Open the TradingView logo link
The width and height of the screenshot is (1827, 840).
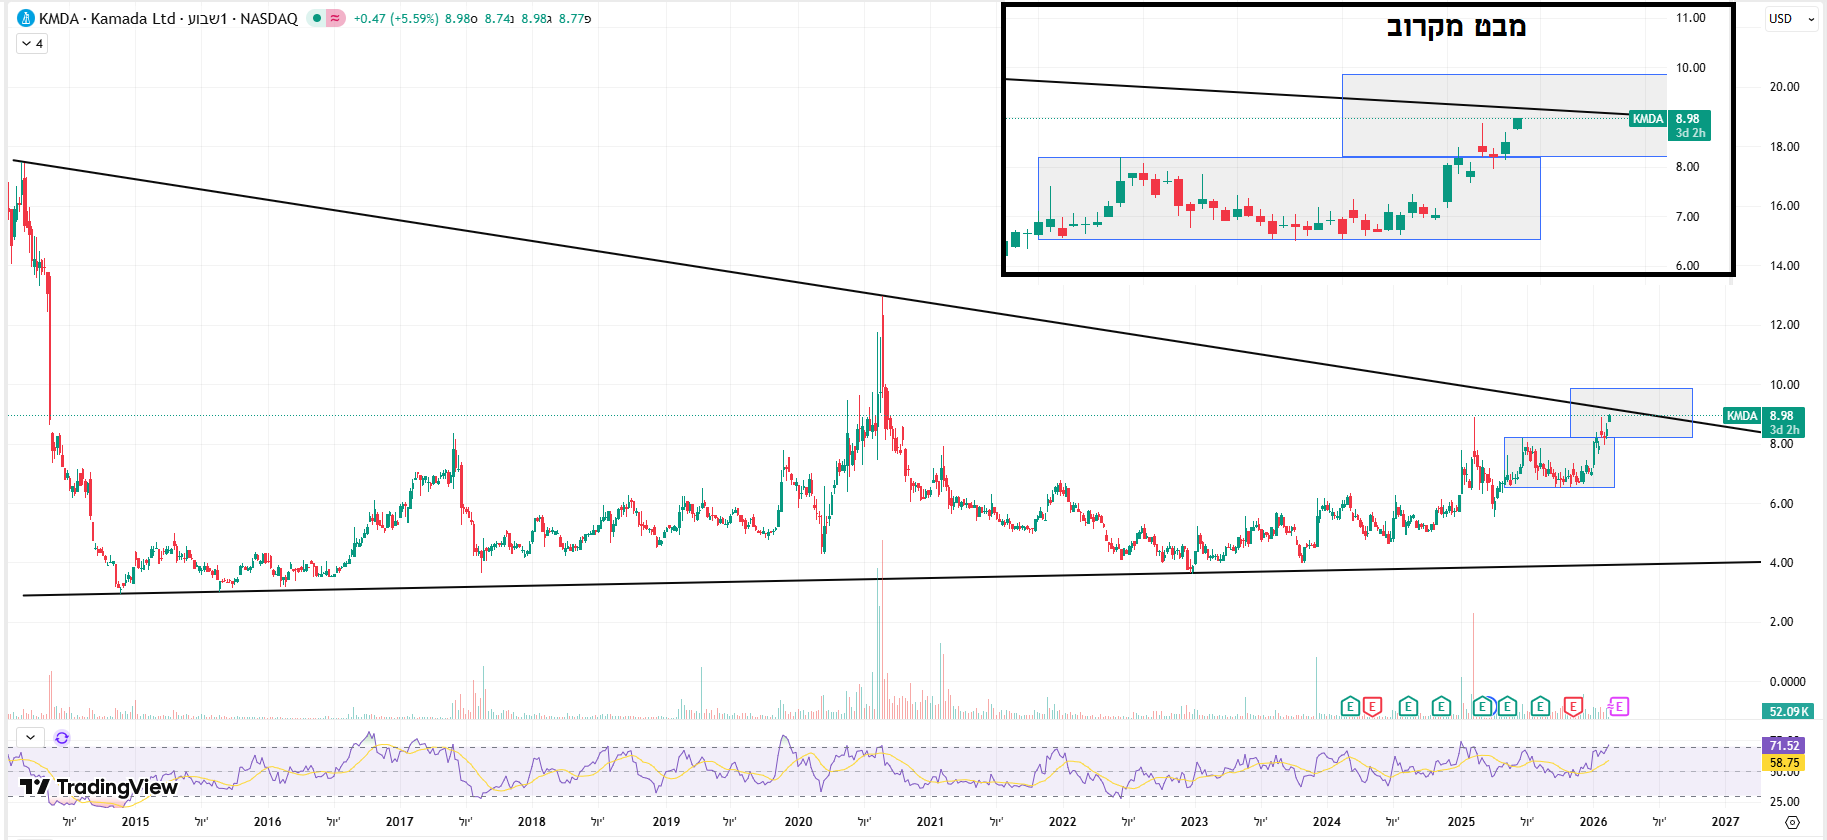99,787
